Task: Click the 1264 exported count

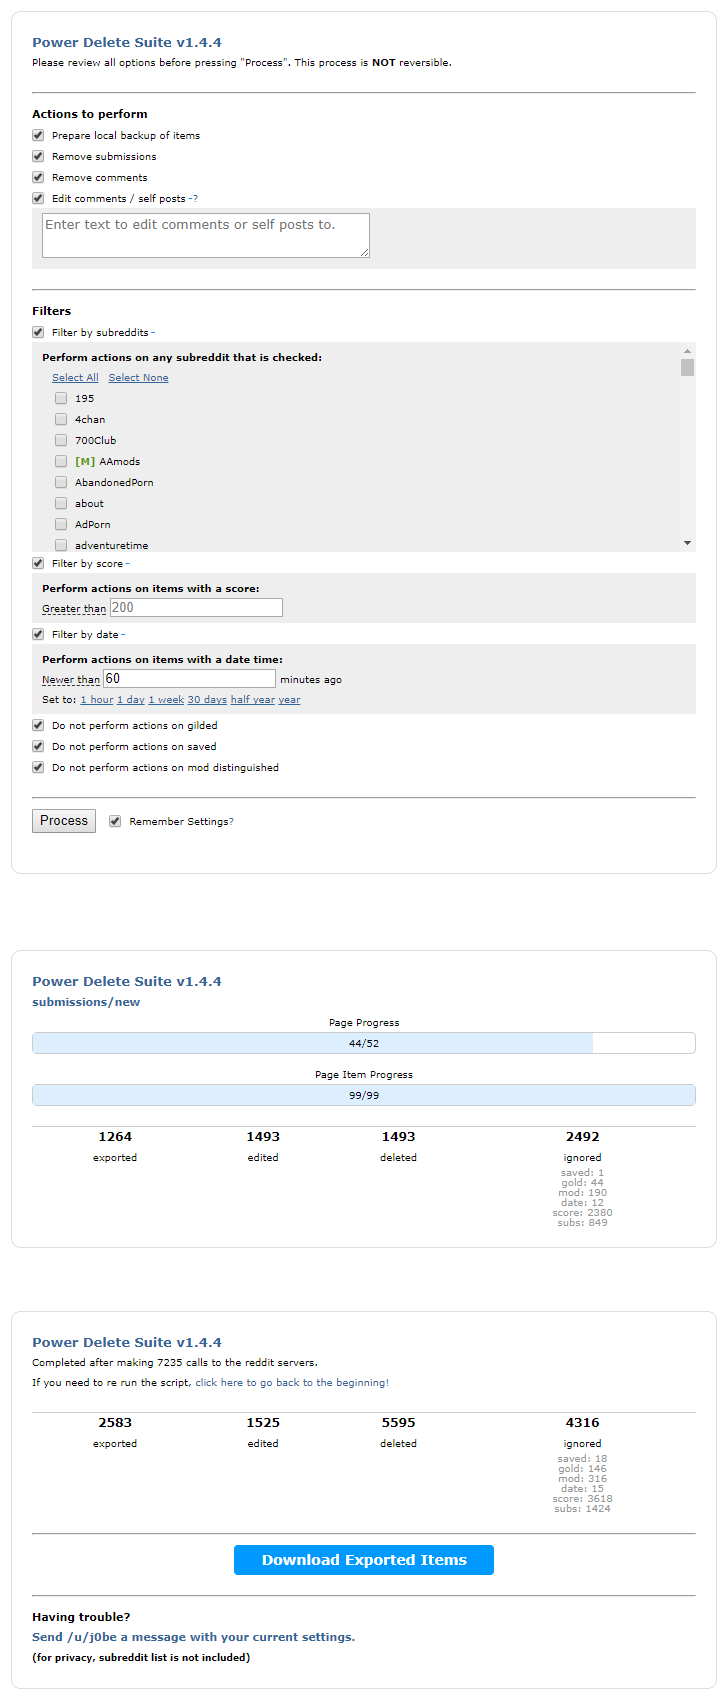Action: pyautogui.click(x=115, y=1137)
